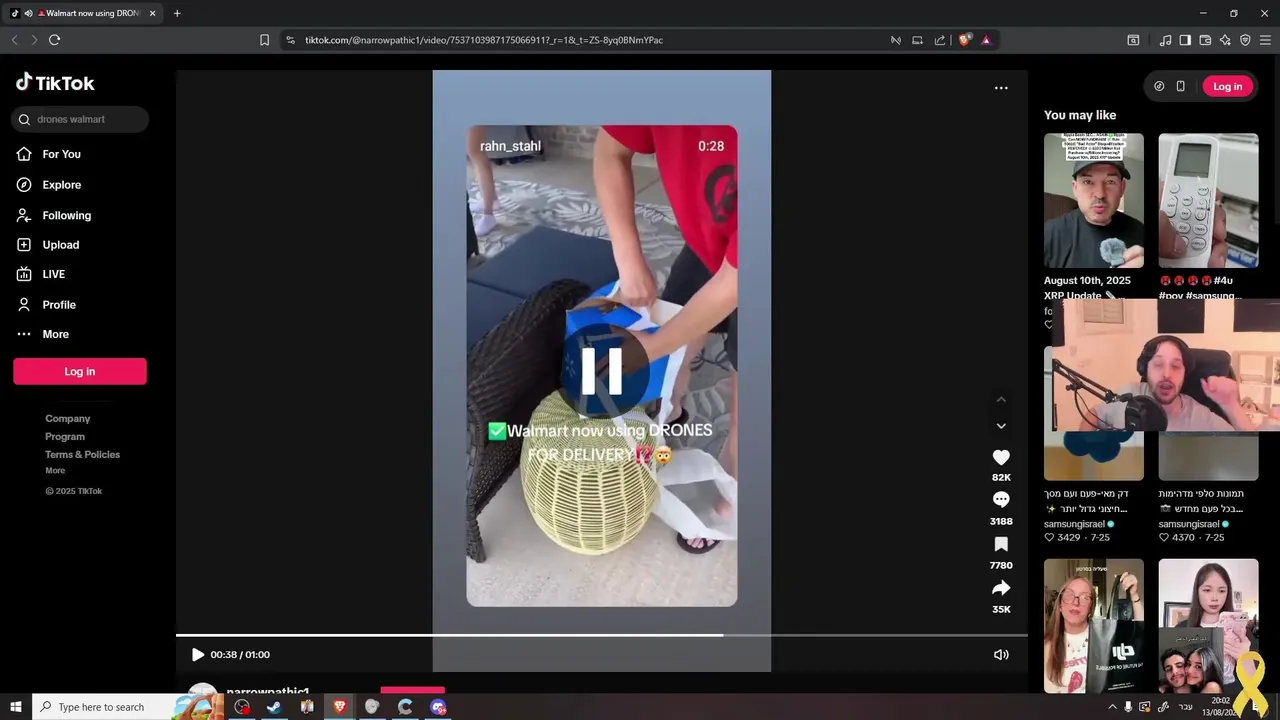Image resolution: width=1280 pixels, height=720 pixels.
Task: Share the video with the arrow icon
Action: 1001,588
